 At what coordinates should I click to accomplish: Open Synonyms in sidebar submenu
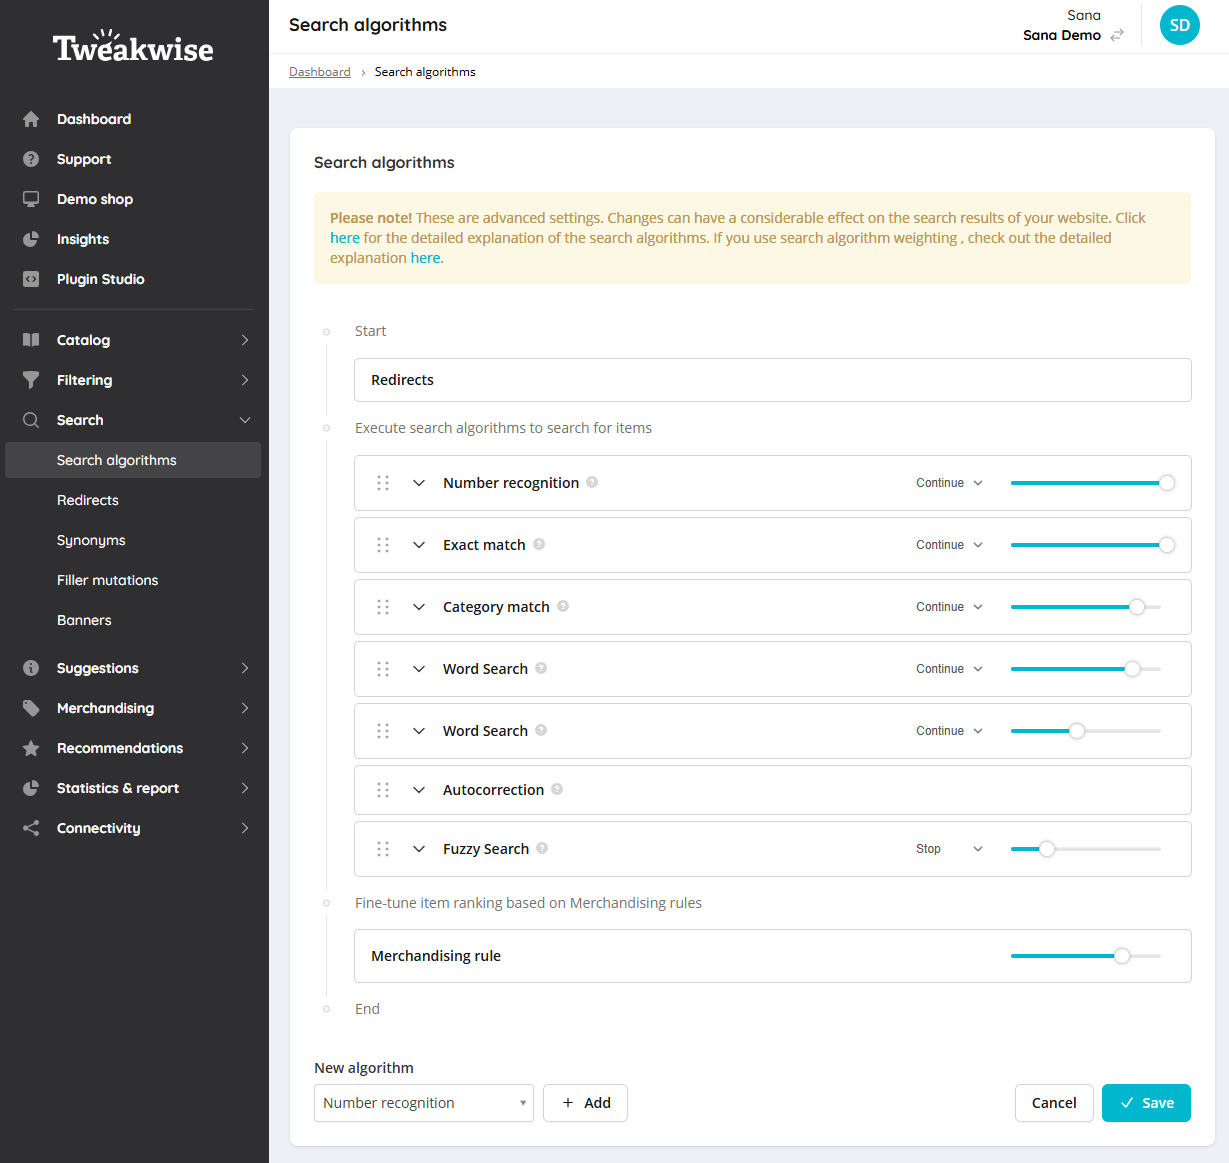pos(91,540)
